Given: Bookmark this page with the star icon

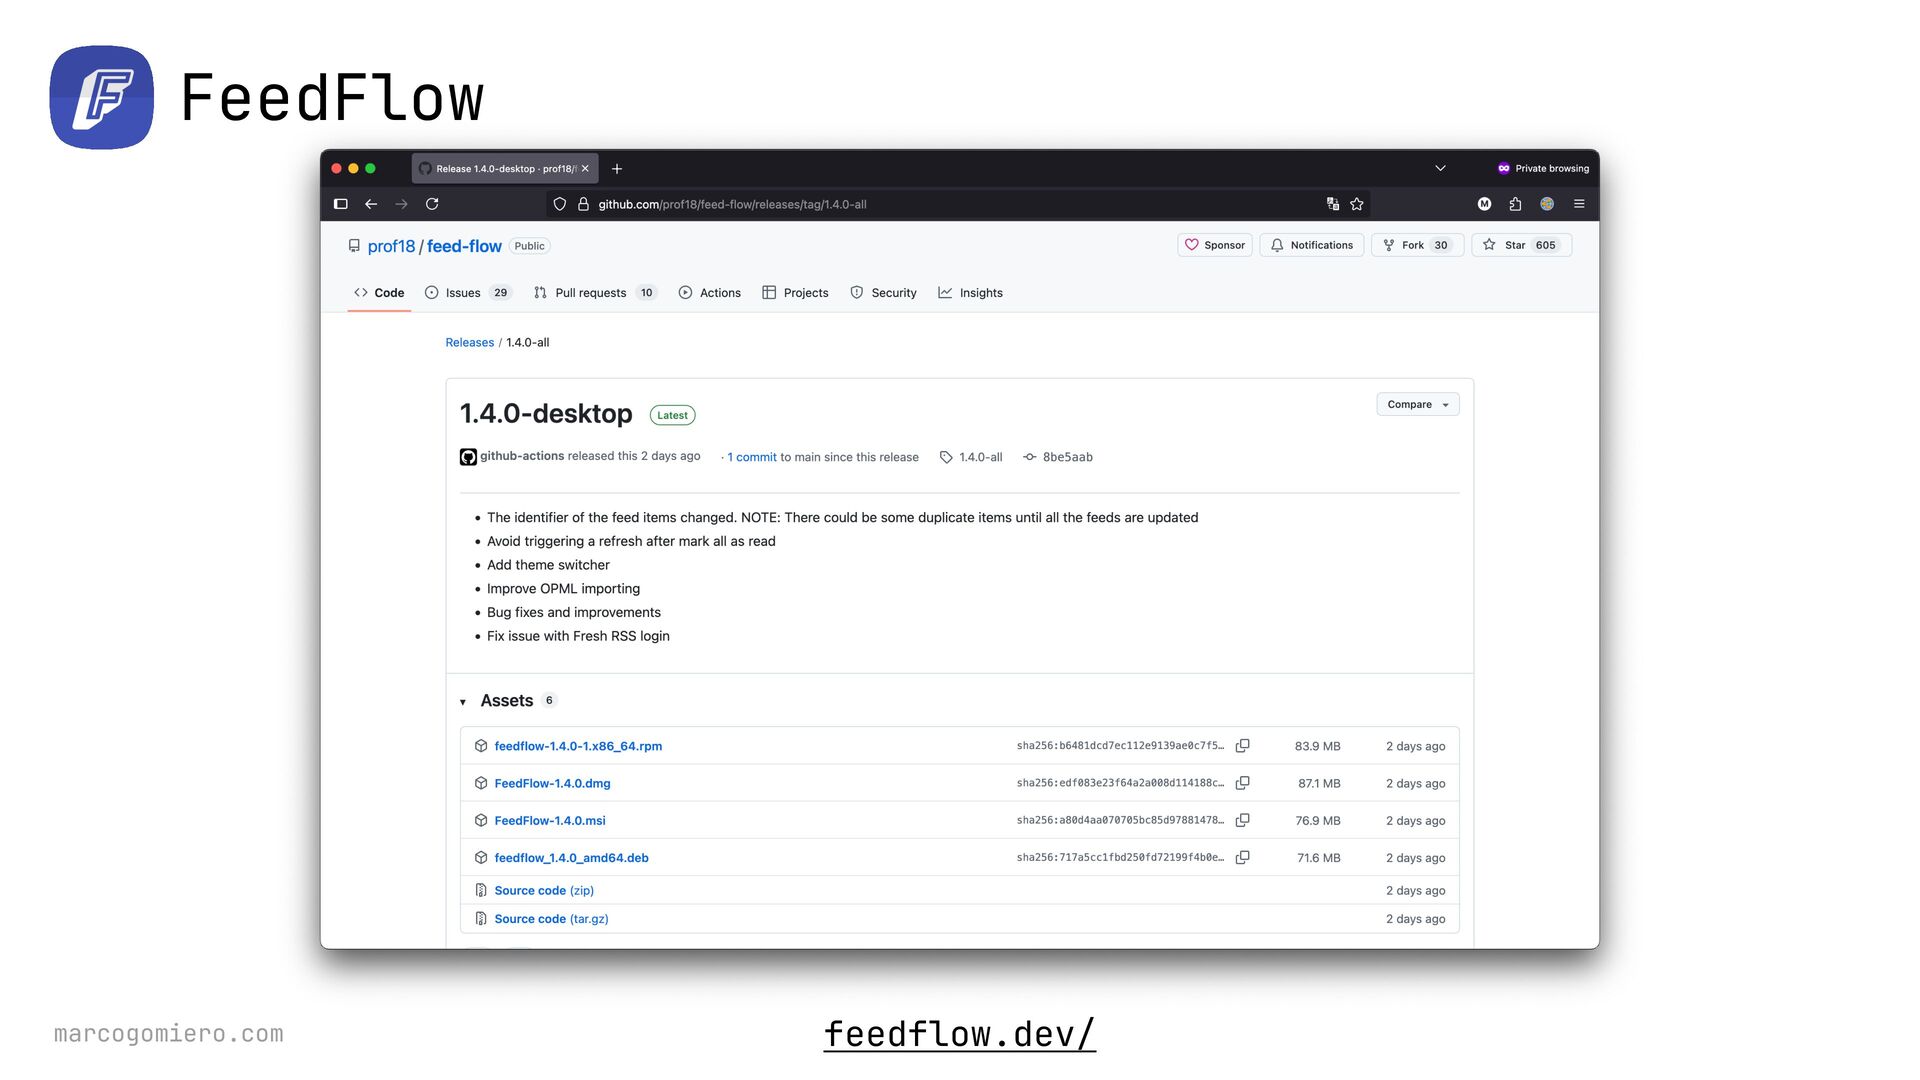Looking at the screenshot, I should (x=1357, y=204).
